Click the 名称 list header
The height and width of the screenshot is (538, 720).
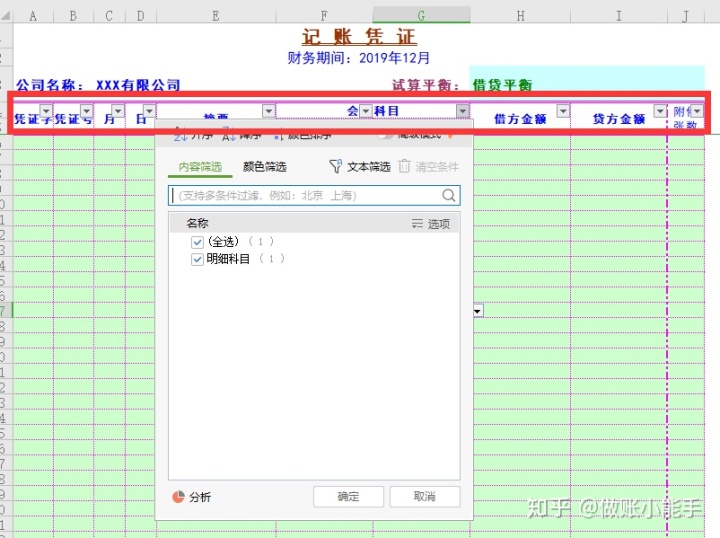[197, 224]
